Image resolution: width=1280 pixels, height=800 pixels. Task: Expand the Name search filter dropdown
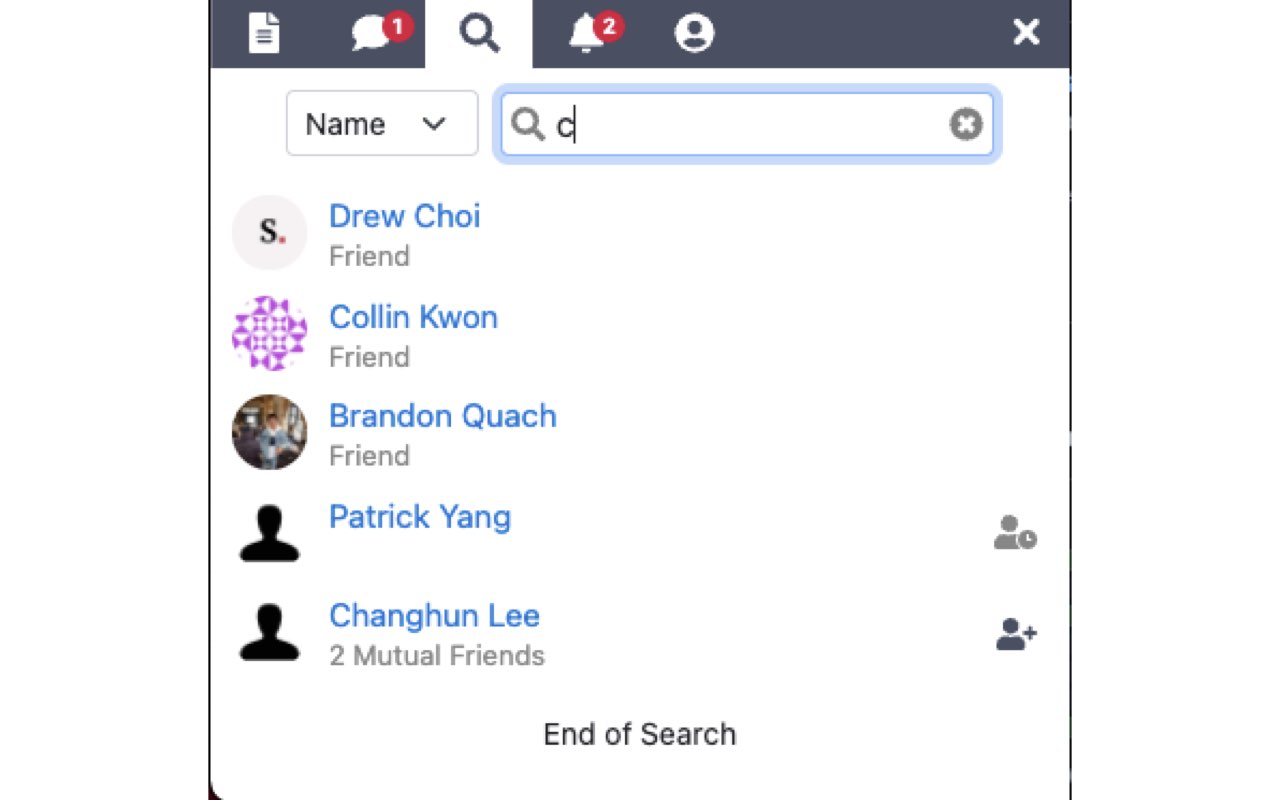pyautogui.click(x=382, y=123)
